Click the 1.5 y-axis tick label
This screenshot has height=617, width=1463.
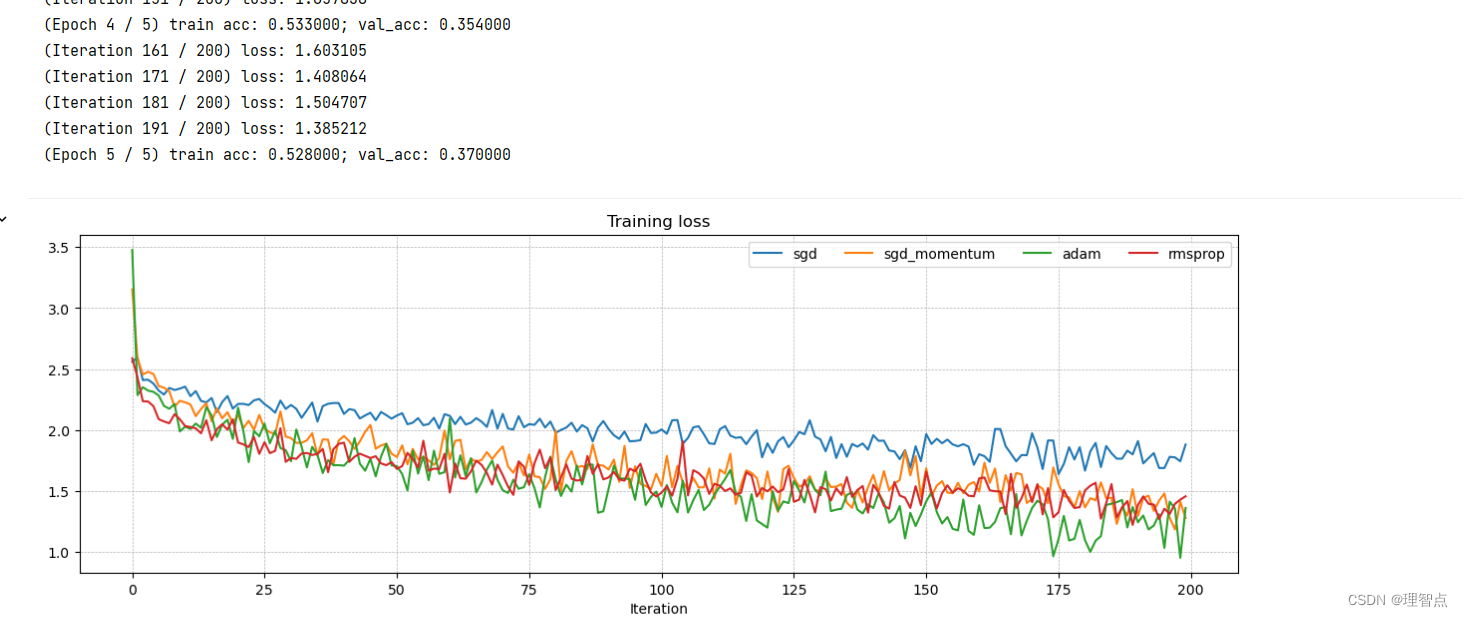(x=58, y=492)
